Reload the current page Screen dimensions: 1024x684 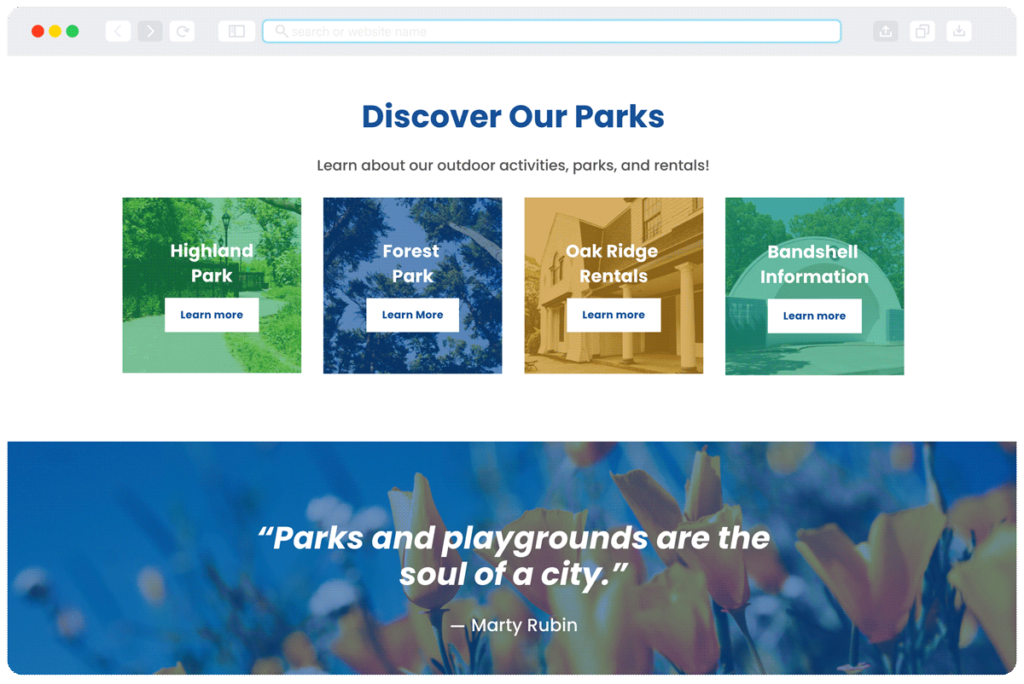tap(182, 30)
